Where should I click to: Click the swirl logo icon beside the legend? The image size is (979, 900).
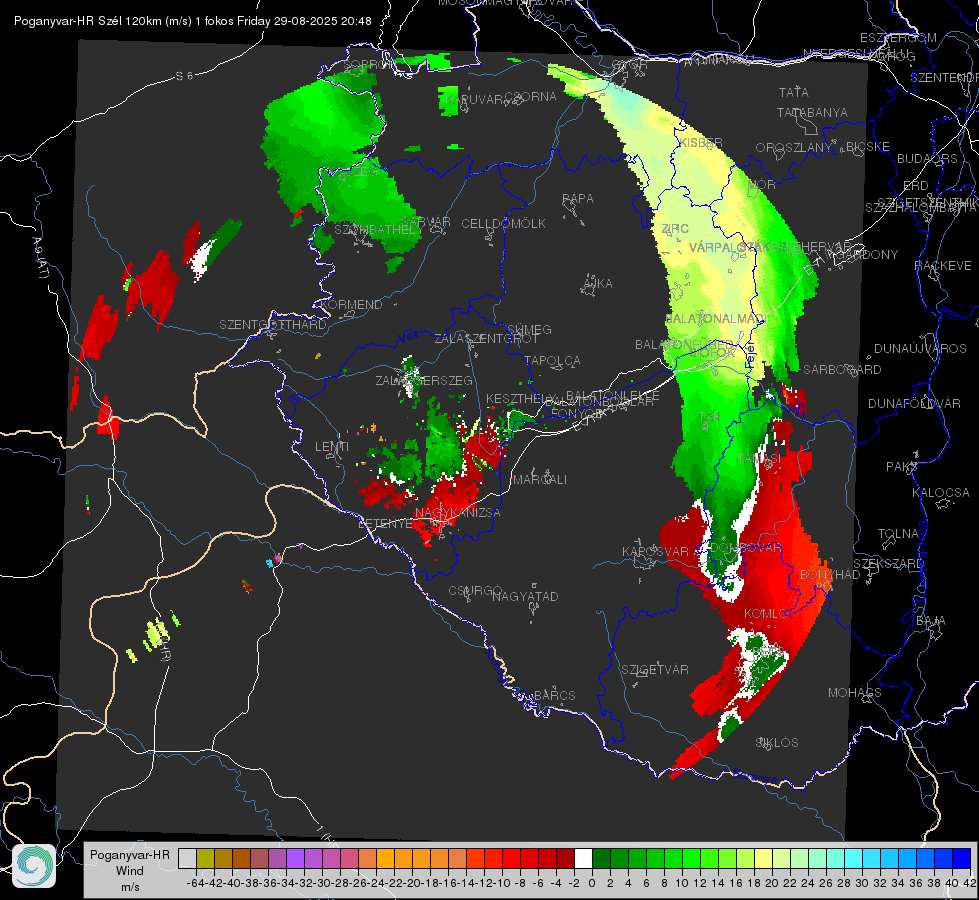pyautogui.click(x=34, y=865)
